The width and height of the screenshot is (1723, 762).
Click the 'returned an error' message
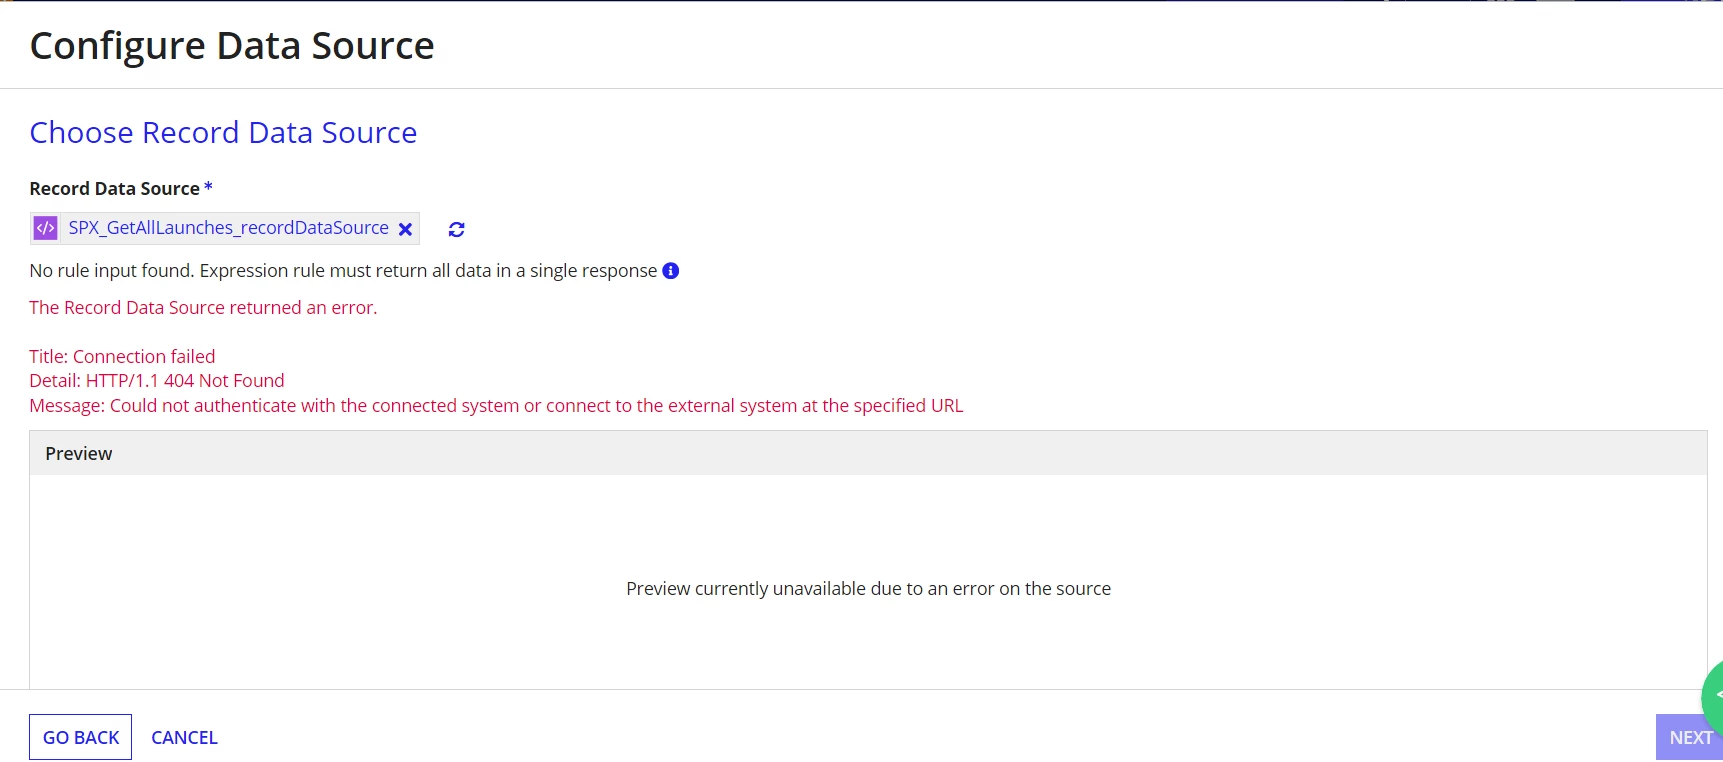(x=203, y=308)
